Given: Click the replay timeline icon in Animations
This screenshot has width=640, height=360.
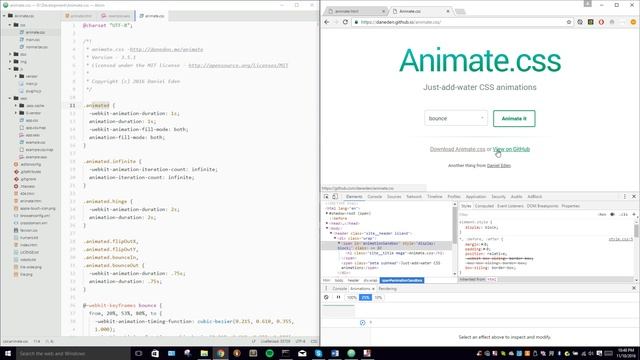Looking at the screenshot, I should [x=362, y=322].
